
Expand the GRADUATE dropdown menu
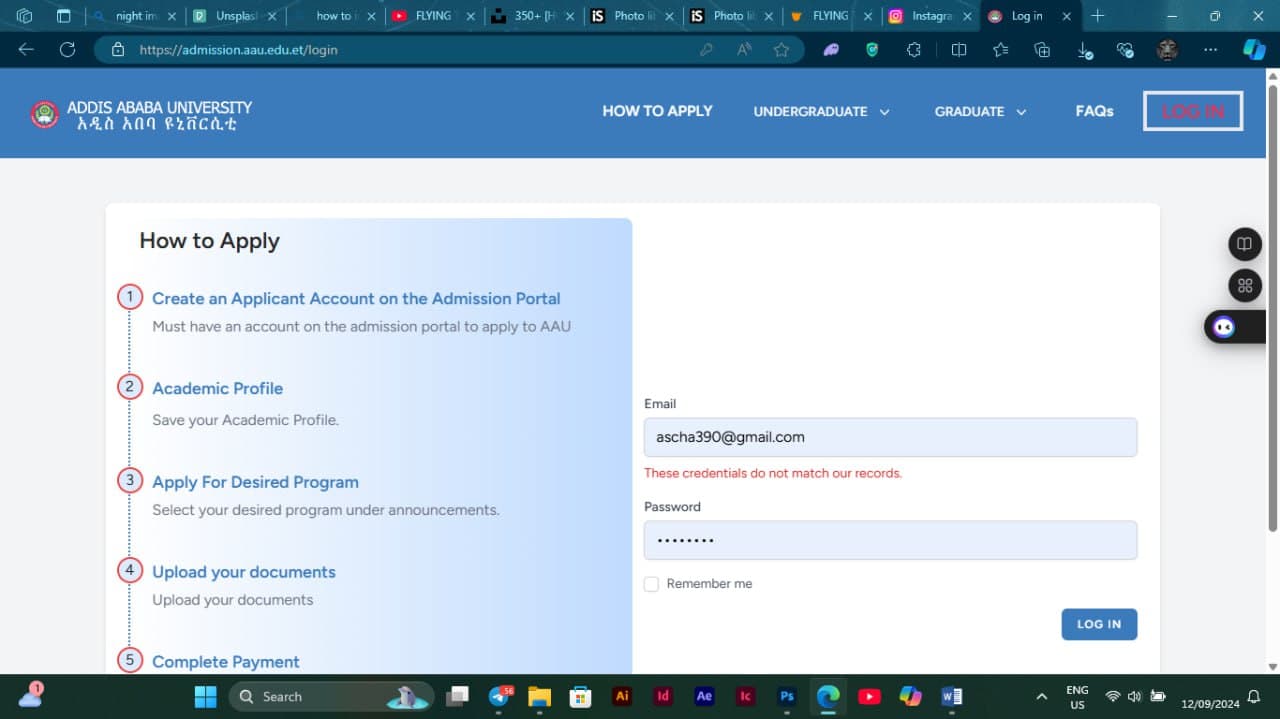[980, 112]
